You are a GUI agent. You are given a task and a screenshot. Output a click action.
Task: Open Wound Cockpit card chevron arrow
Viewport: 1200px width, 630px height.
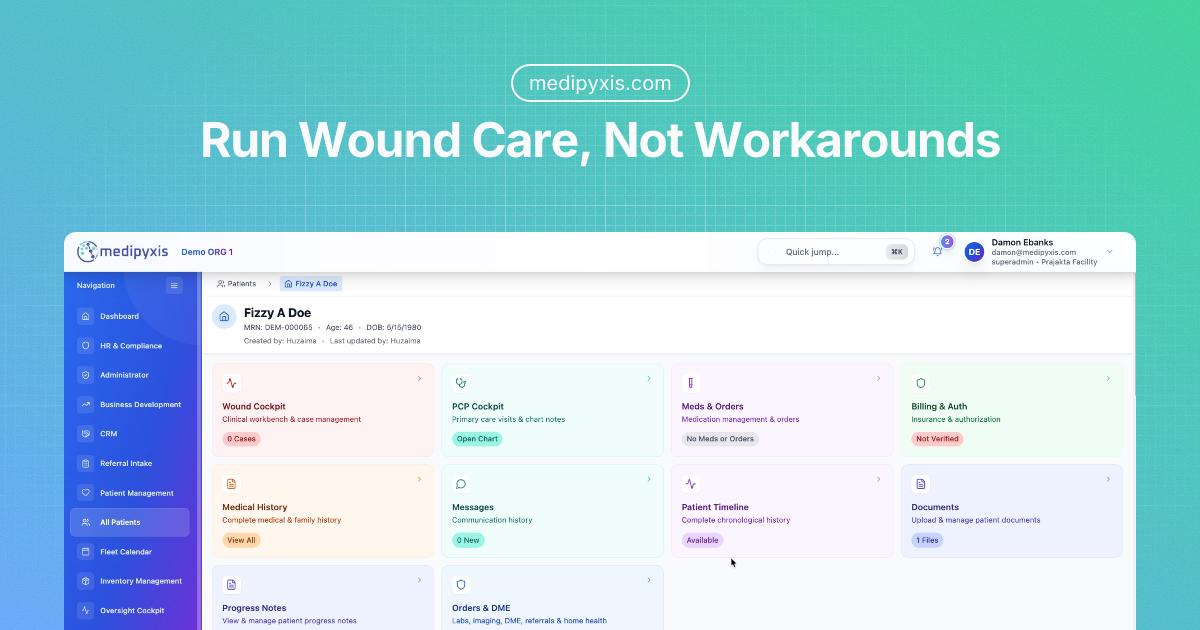(x=419, y=379)
